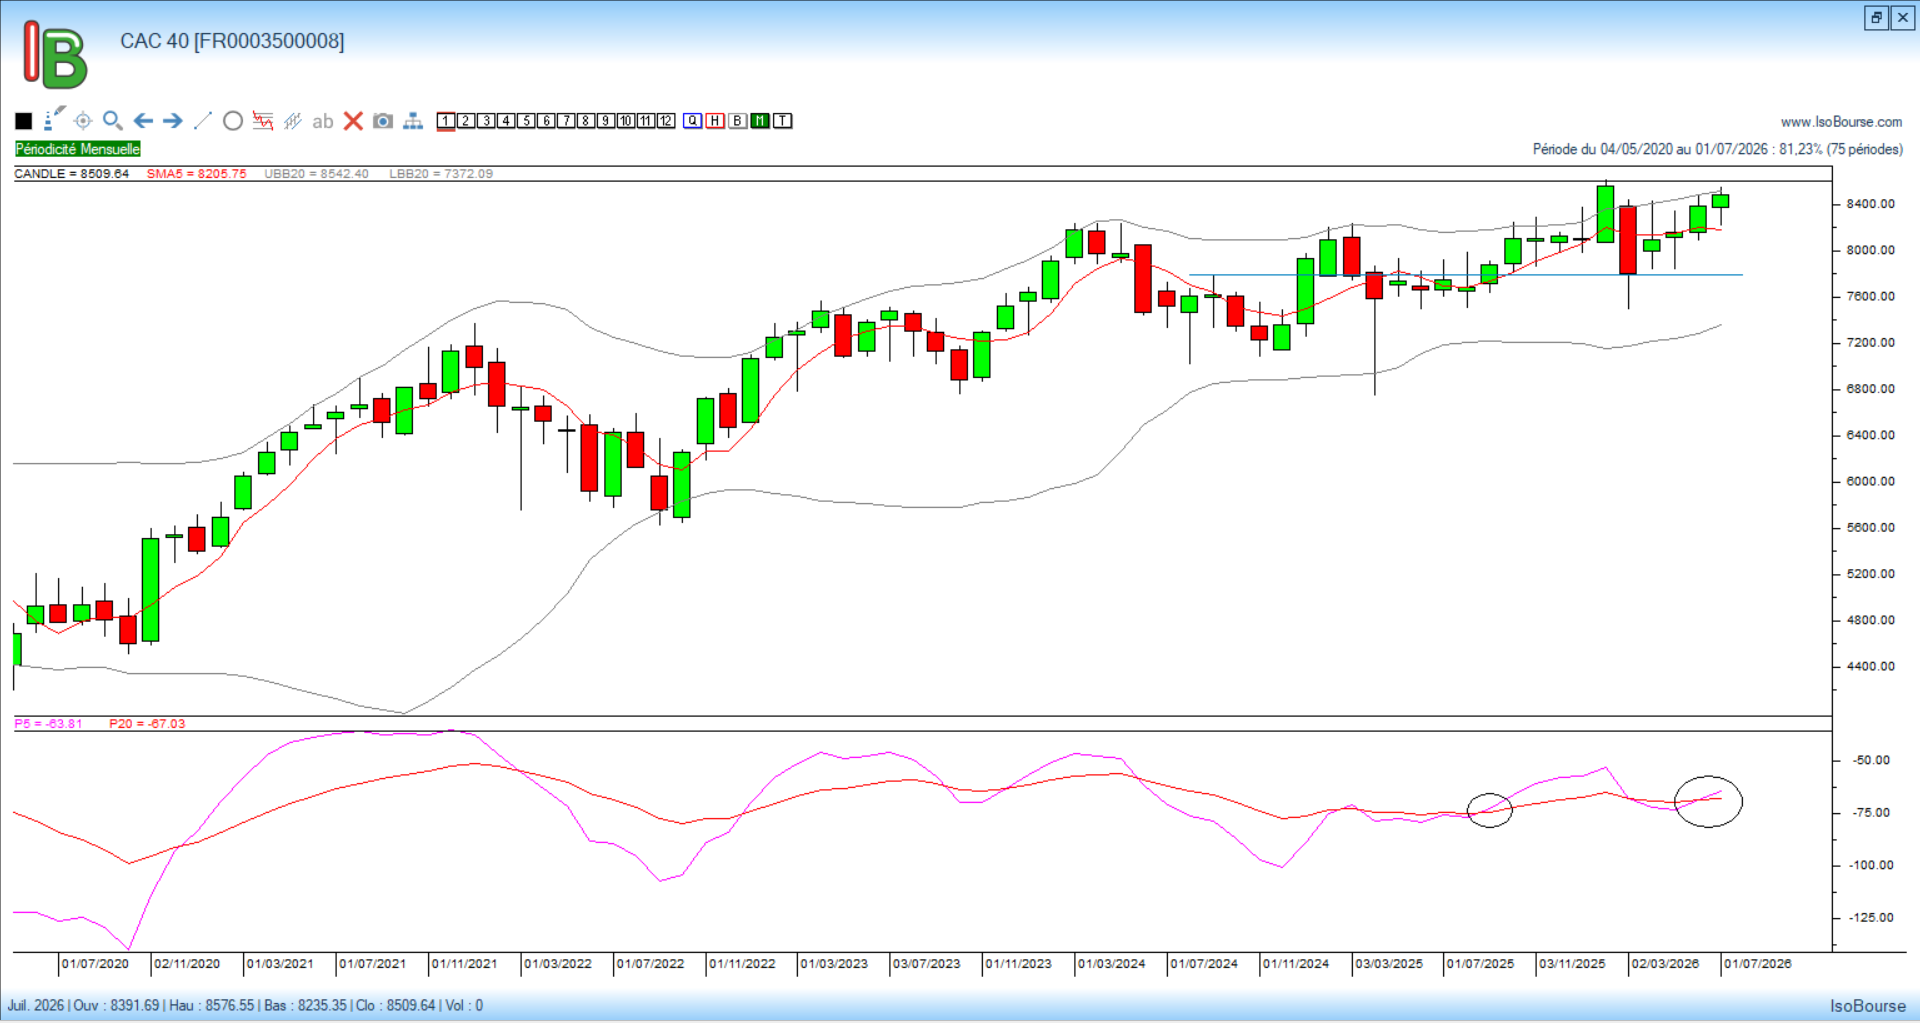
Task: Click the -125.00 oscillator scale label
Action: [x=1870, y=918]
